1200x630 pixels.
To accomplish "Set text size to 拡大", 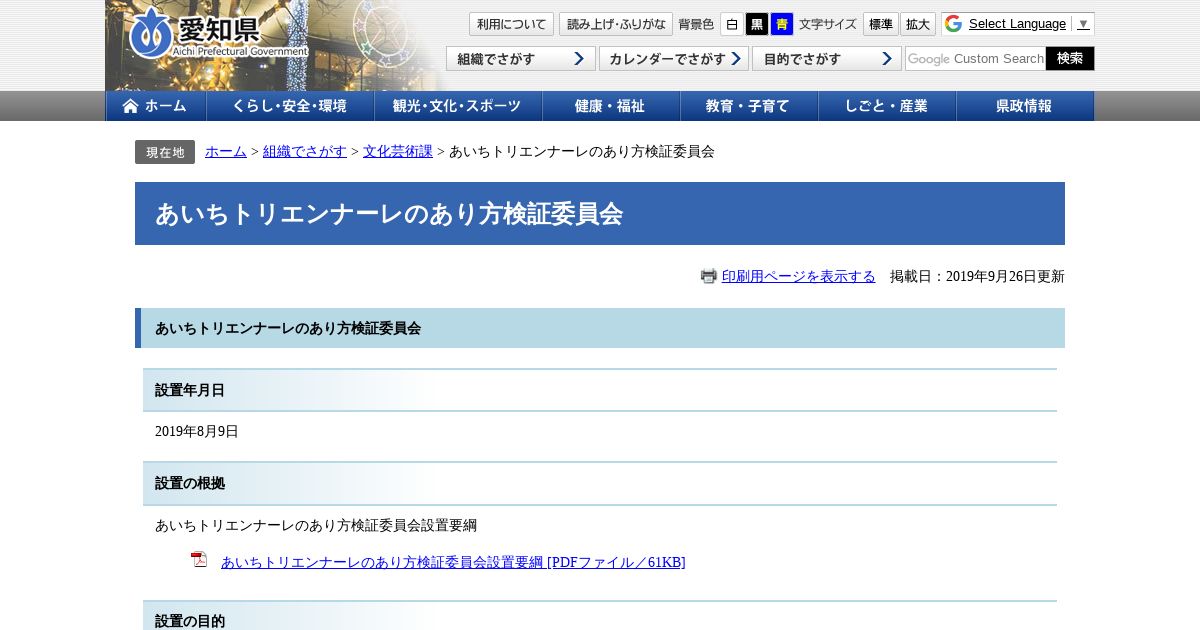I will [918, 24].
